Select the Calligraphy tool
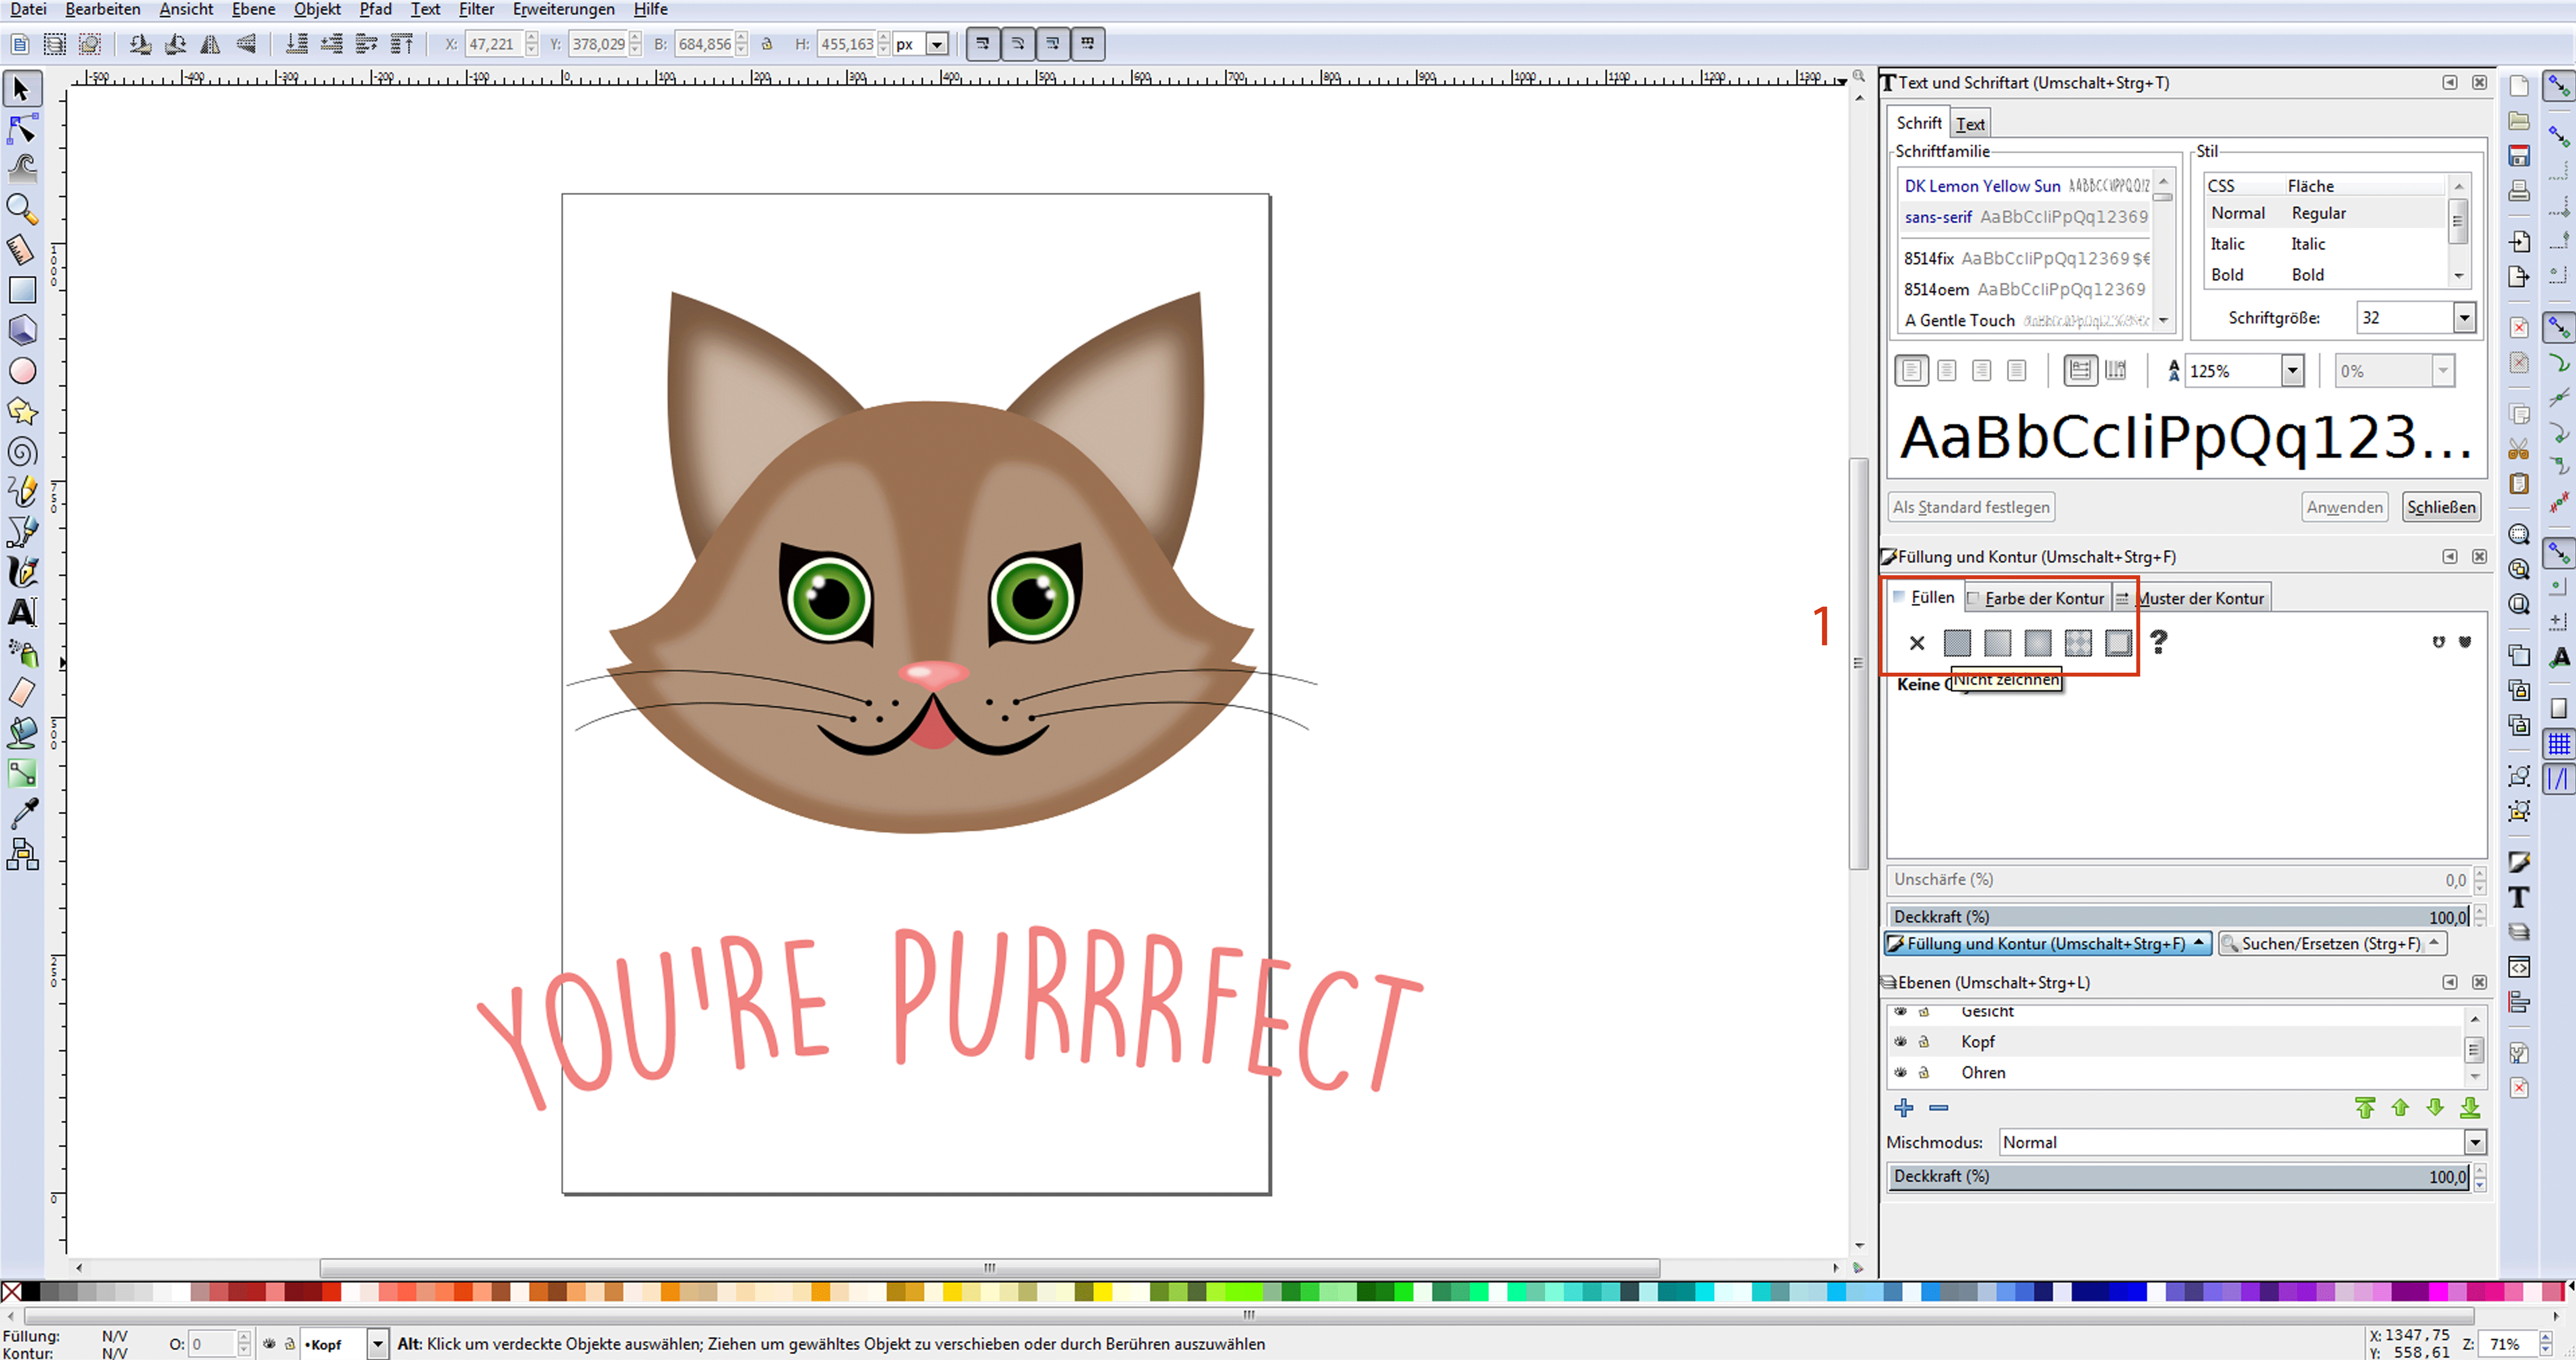The width and height of the screenshot is (2576, 1360). pos(21,572)
